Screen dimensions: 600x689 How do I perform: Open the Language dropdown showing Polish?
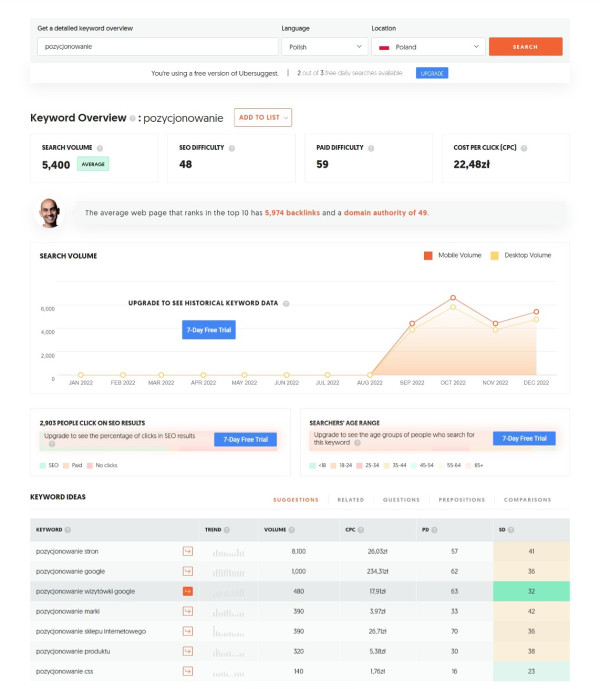pos(324,47)
